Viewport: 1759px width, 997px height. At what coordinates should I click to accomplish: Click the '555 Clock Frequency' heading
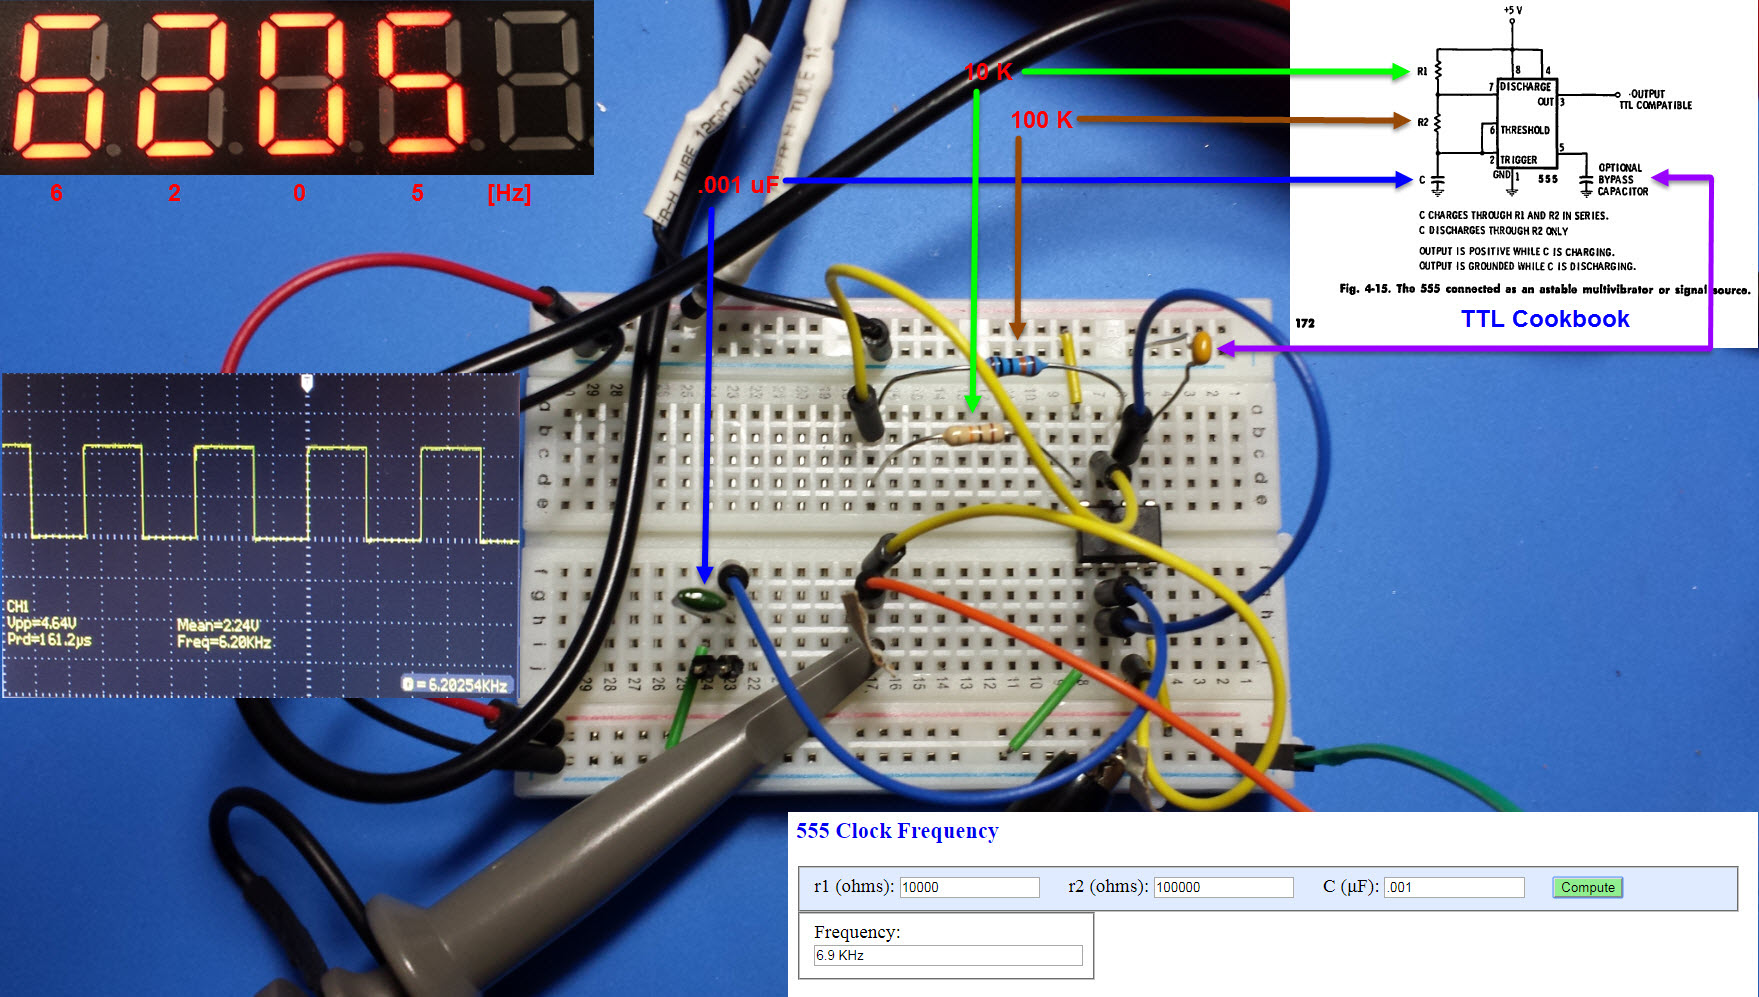pos(897,831)
